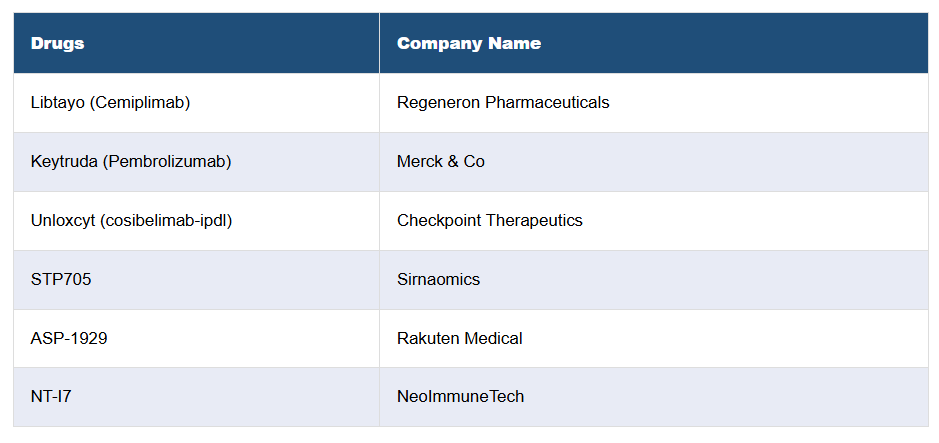This screenshot has height=443, width=939.
Task: Click the brand name Unloxcyt
Action: (x=63, y=221)
